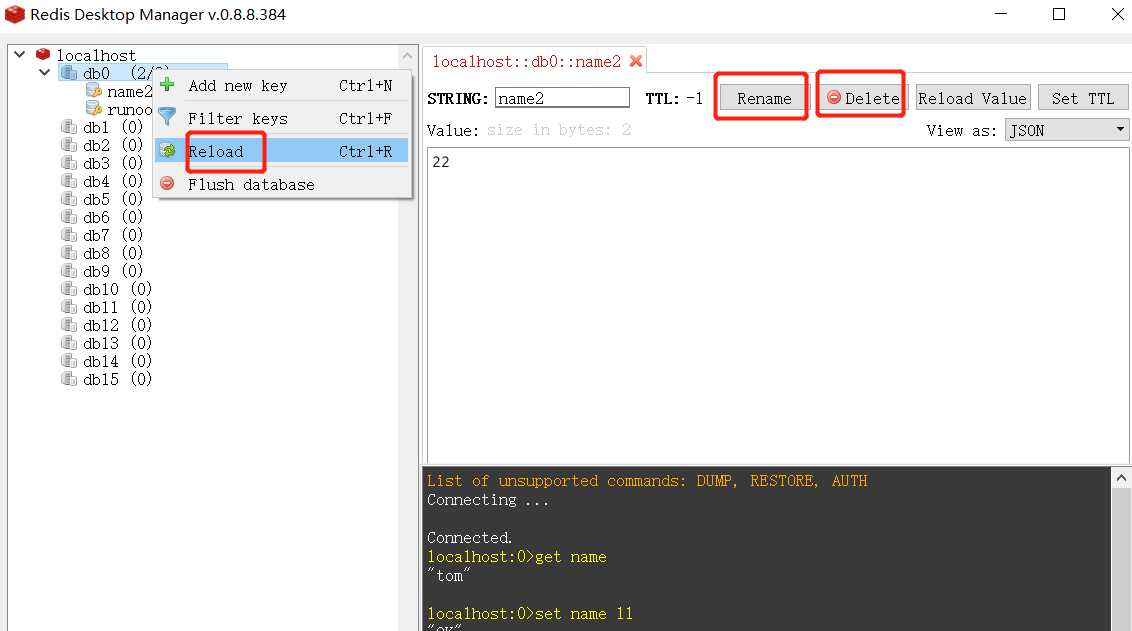Image resolution: width=1132 pixels, height=631 pixels.
Task: Click the Rename button
Action: [x=764, y=98]
